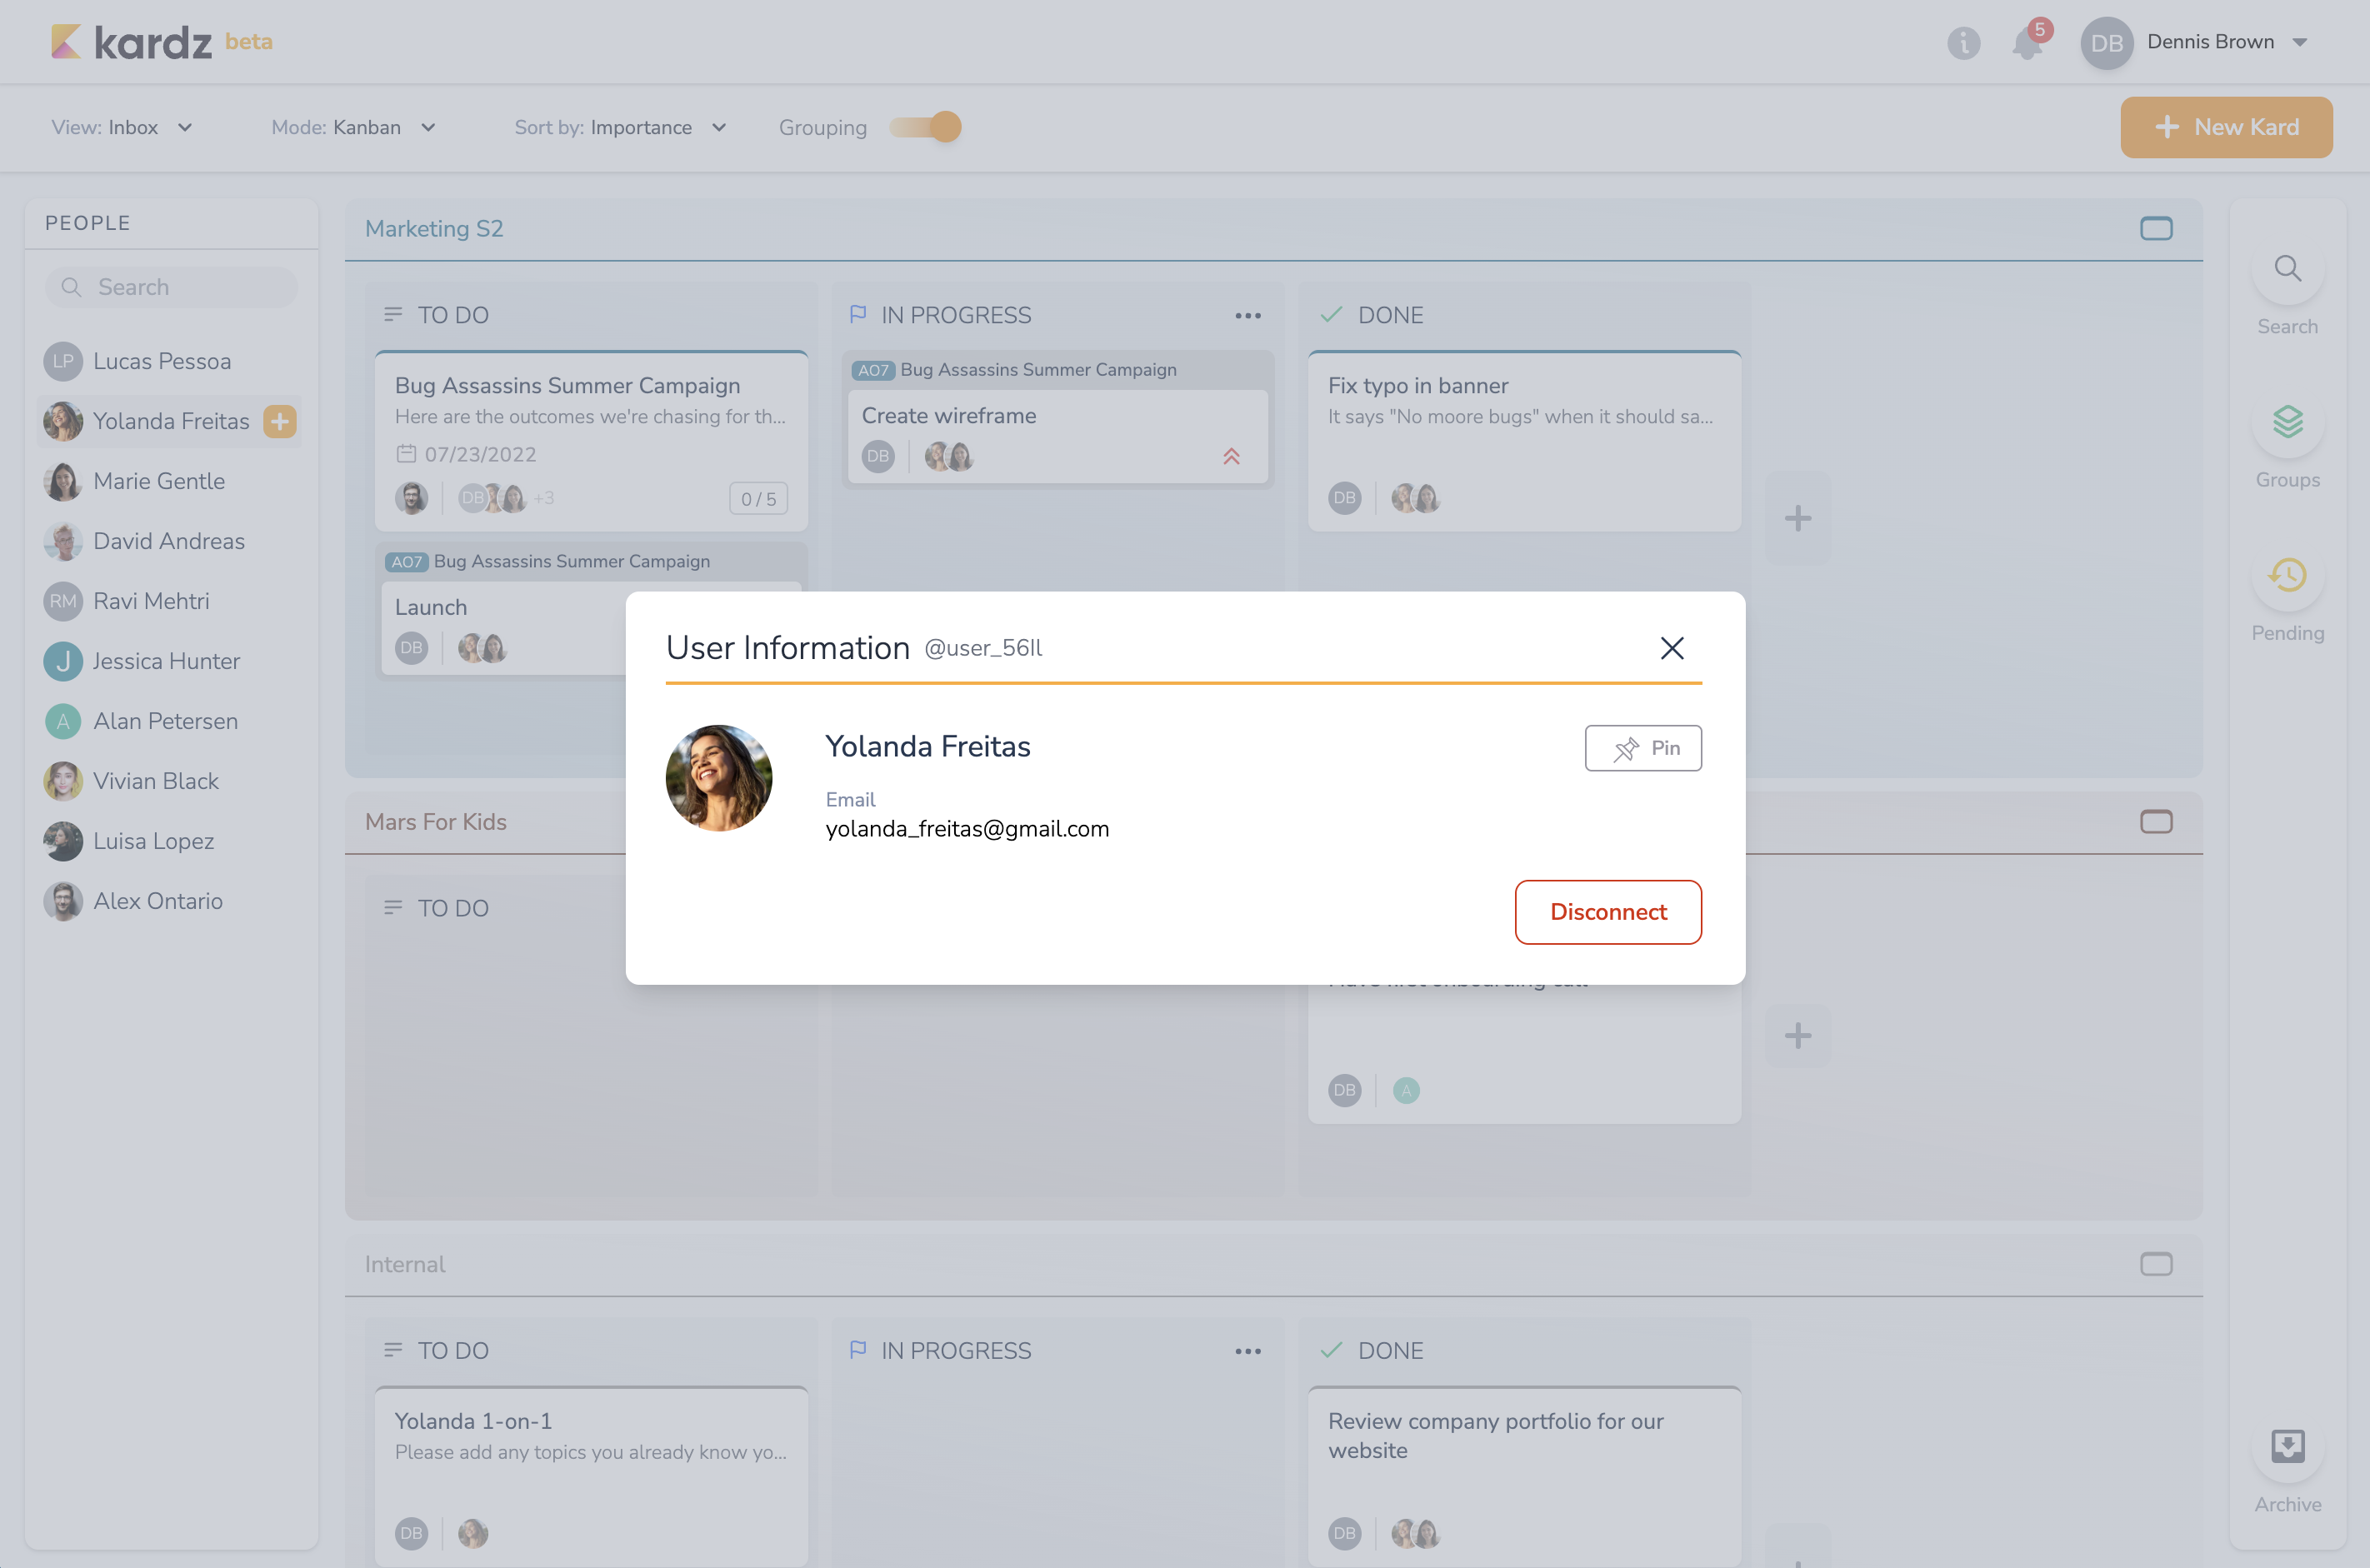2370x1568 pixels.
Task: Open the Groups layers icon
Action: 2287,422
